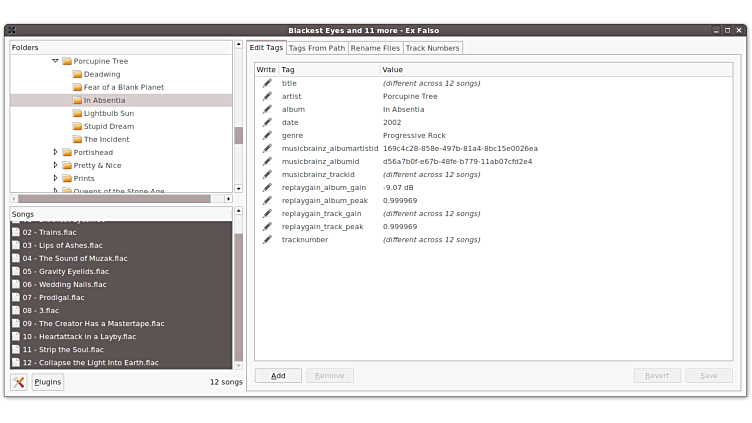Open the Track Numbers tab

pyautogui.click(x=433, y=48)
